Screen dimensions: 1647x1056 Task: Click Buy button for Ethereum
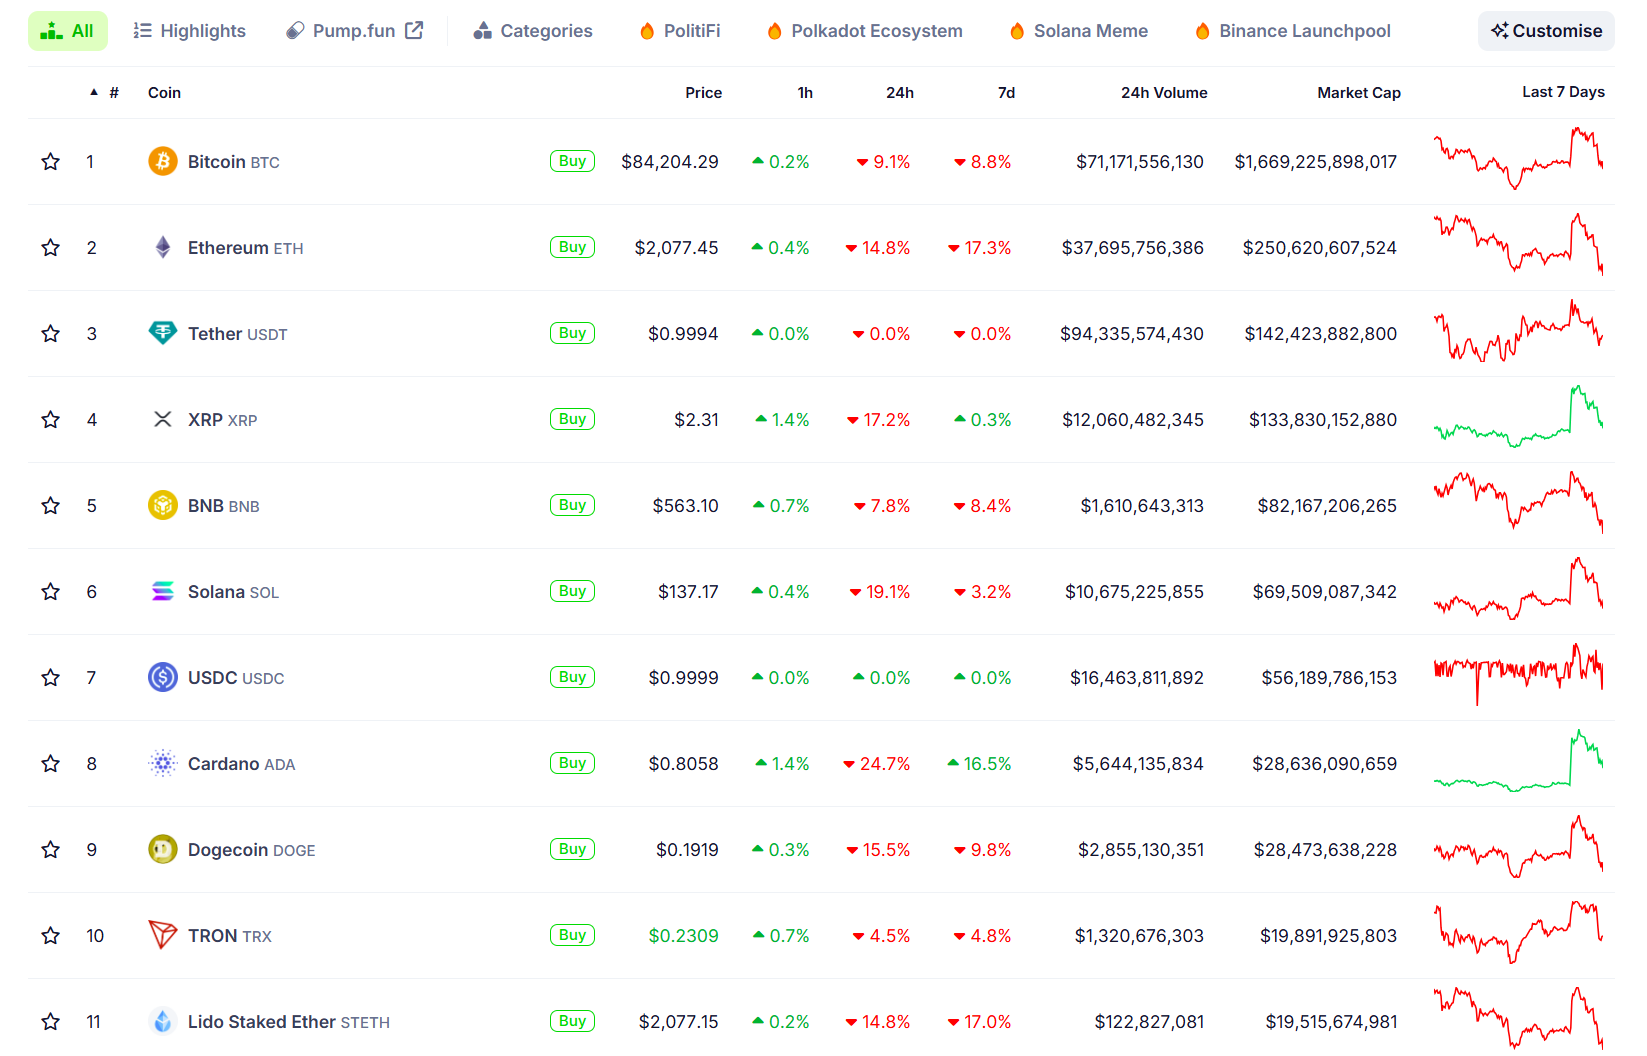point(572,247)
